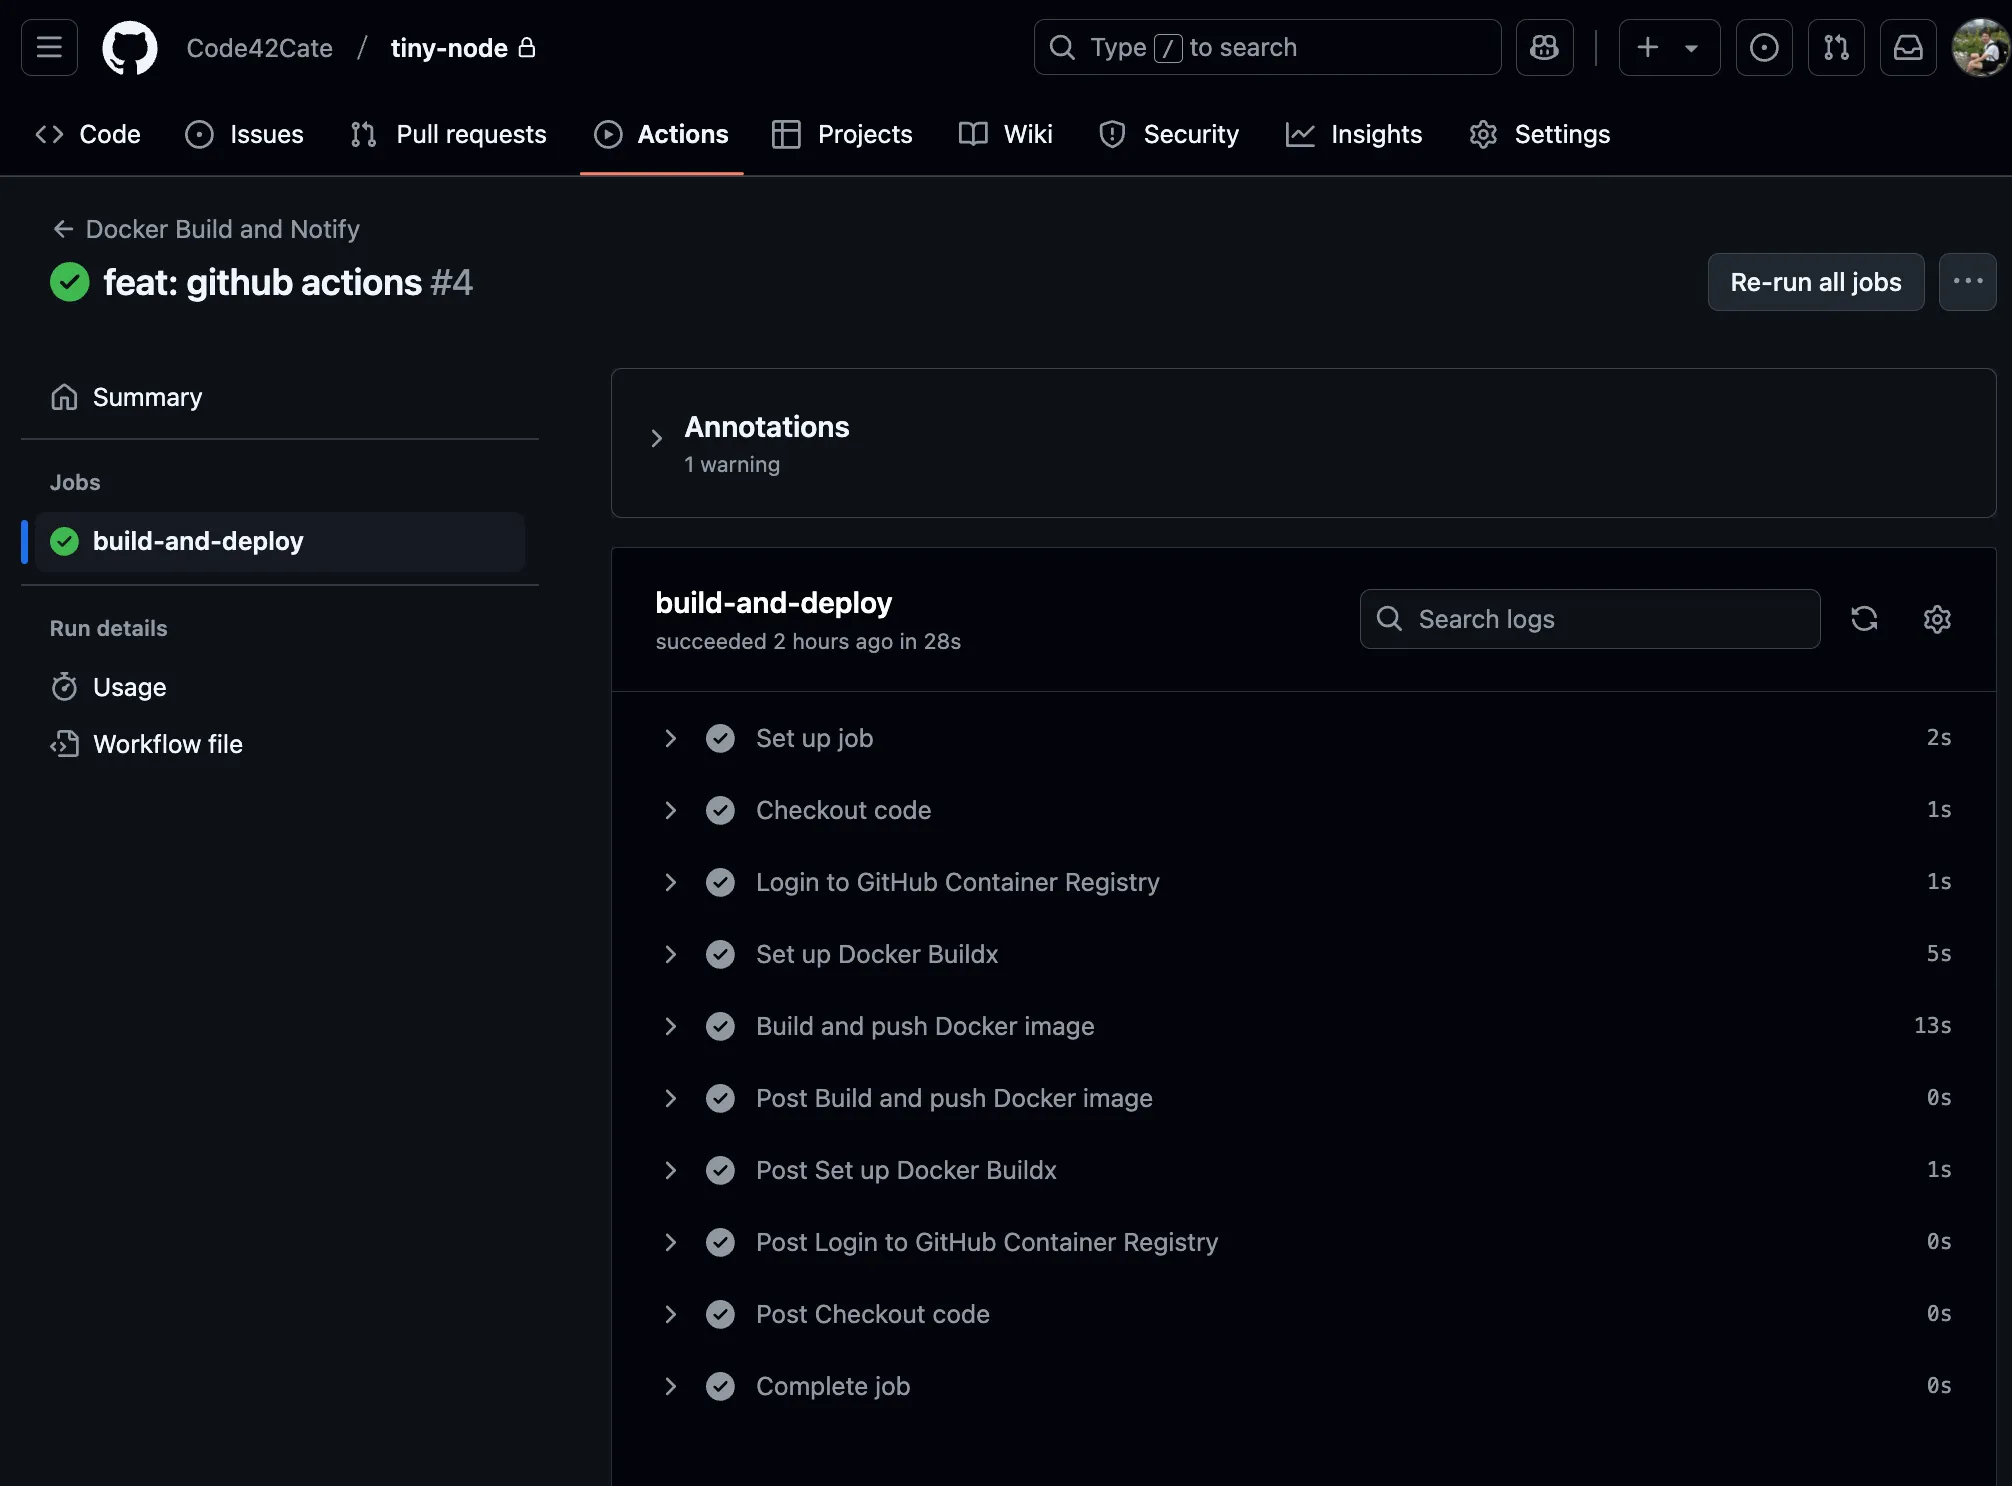Click Re-run all jobs button
The width and height of the screenshot is (2012, 1486).
(1815, 282)
